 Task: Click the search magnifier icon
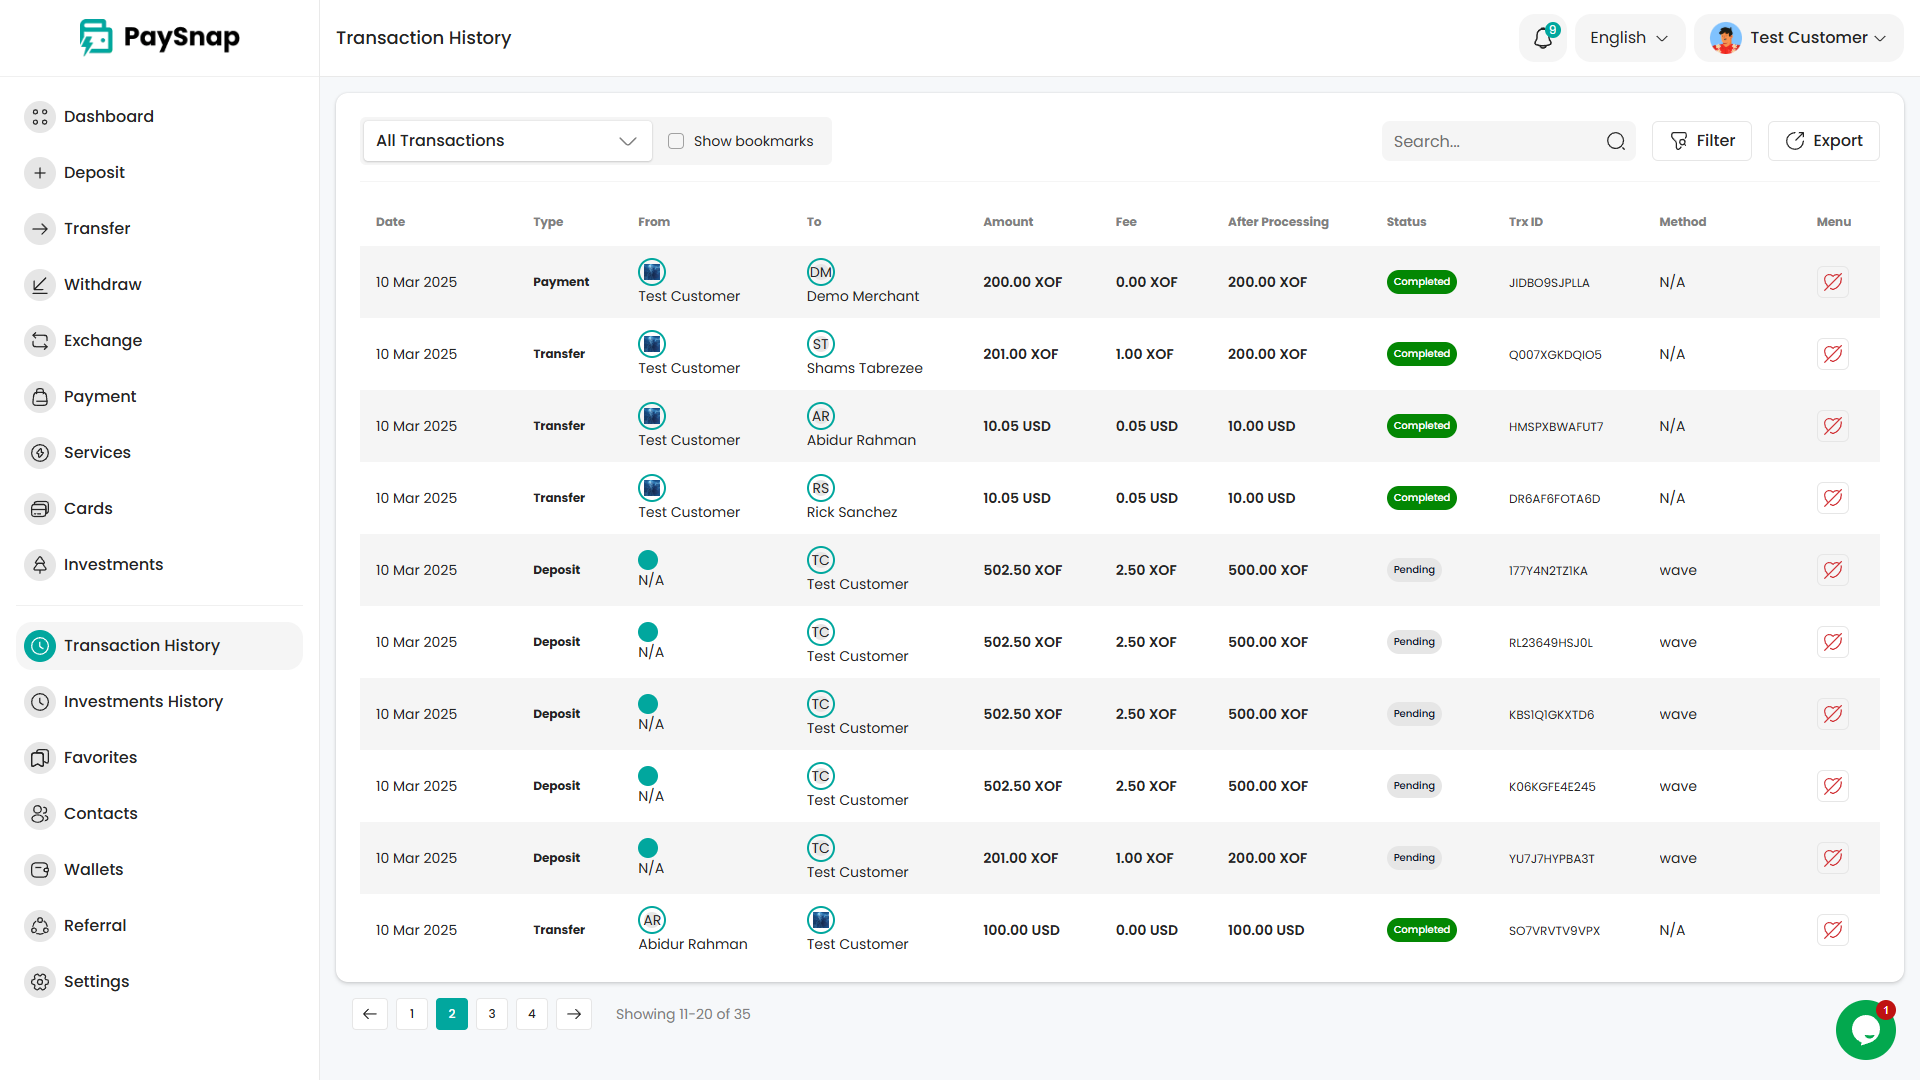(1615, 141)
